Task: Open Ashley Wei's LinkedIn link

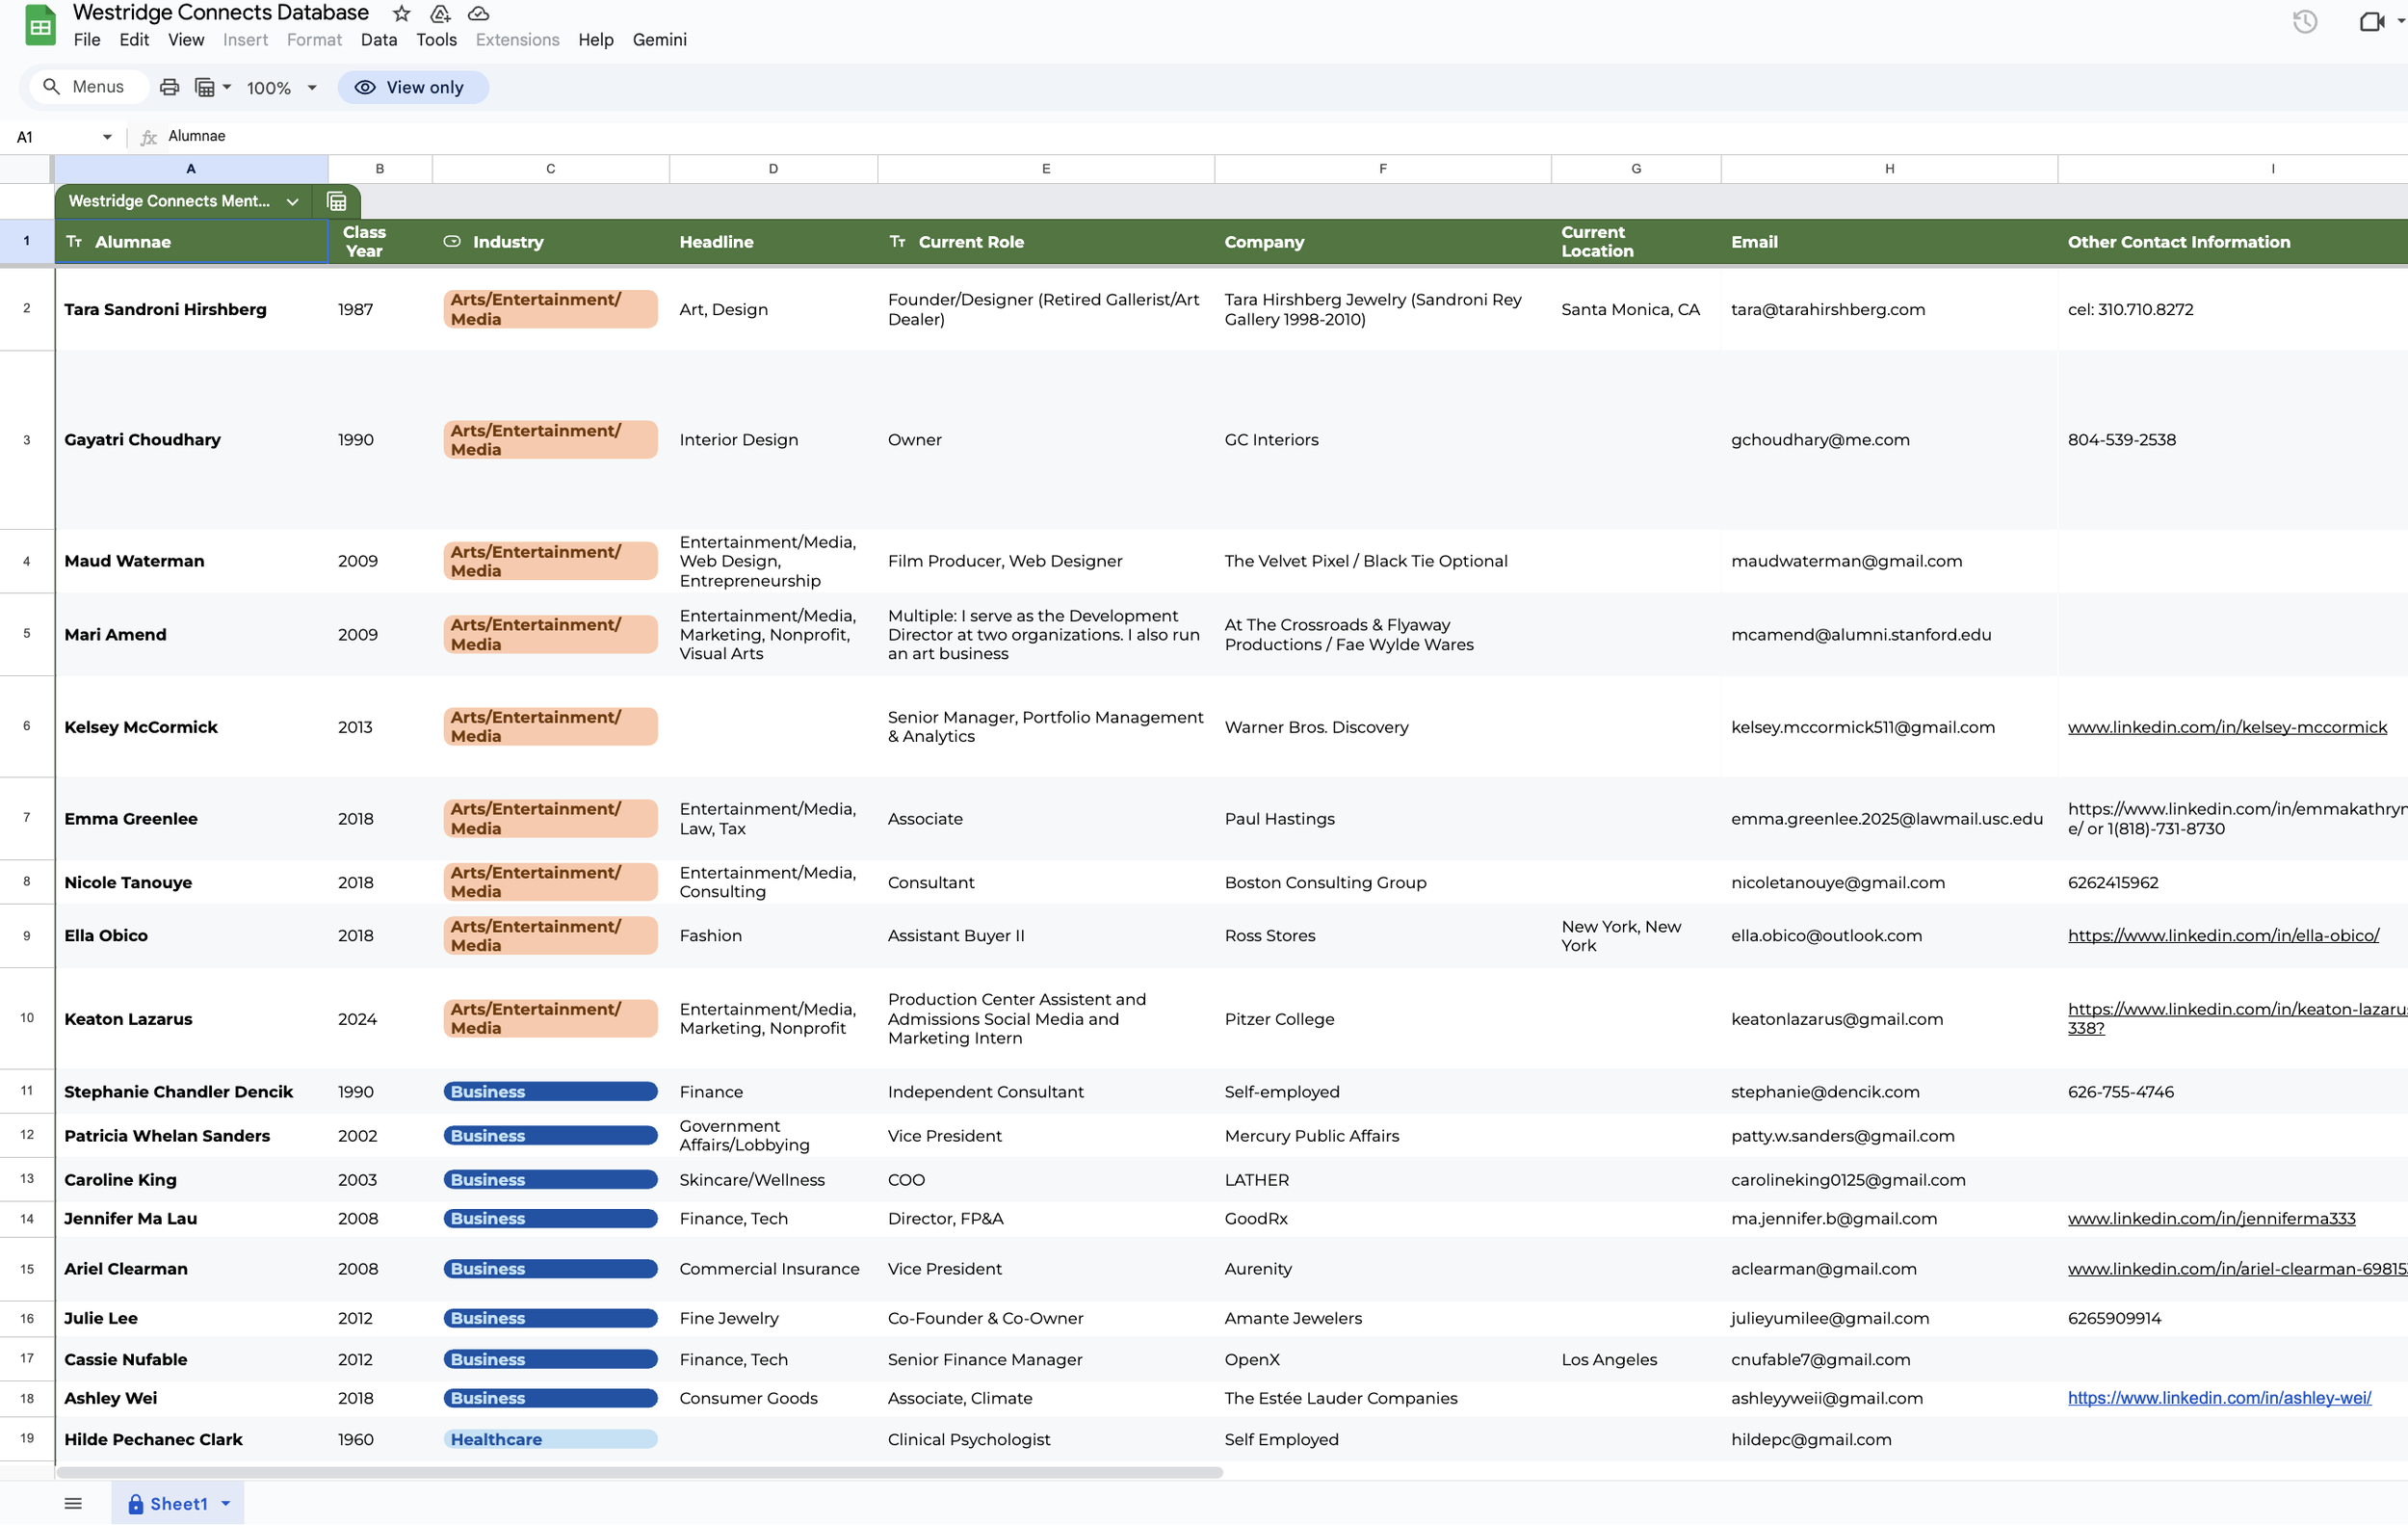Action: click(2218, 1398)
